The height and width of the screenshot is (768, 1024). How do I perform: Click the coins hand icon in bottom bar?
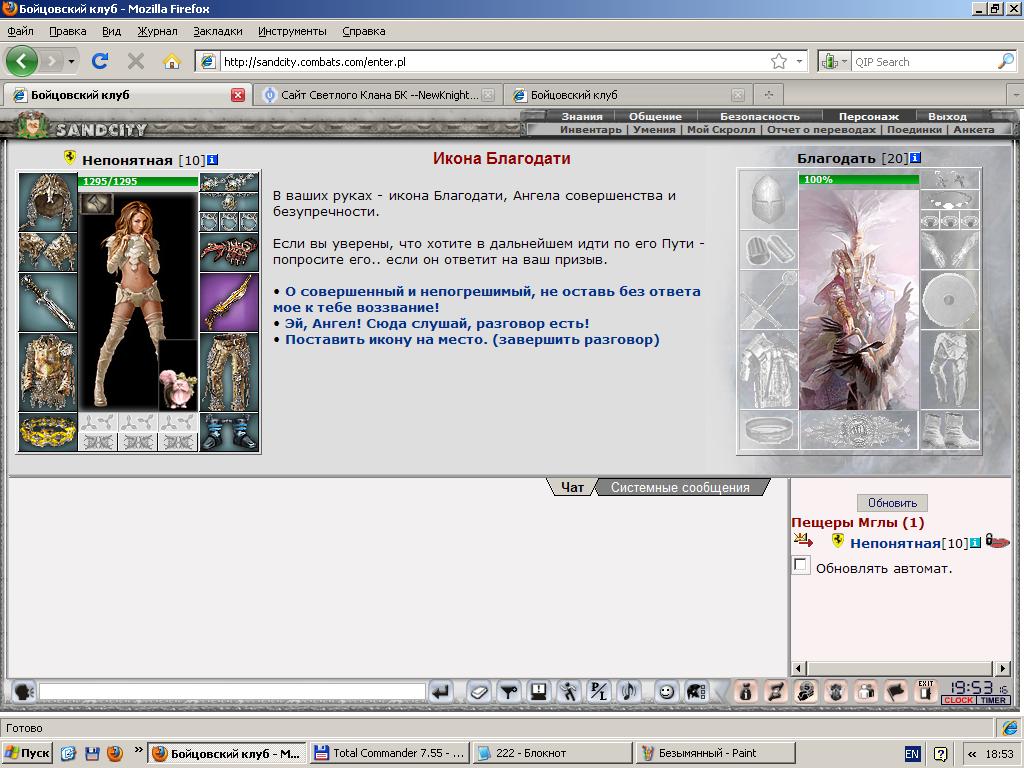click(806, 691)
